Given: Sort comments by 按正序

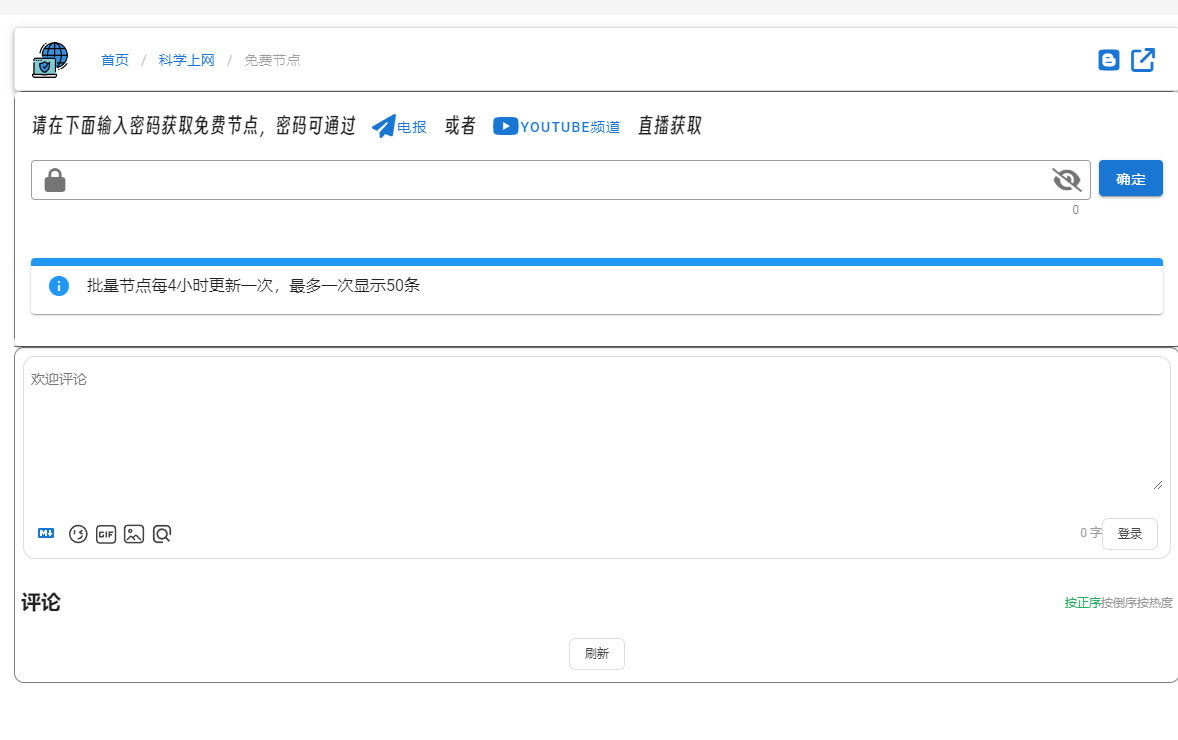Looking at the screenshot, I should [1082, 603].
